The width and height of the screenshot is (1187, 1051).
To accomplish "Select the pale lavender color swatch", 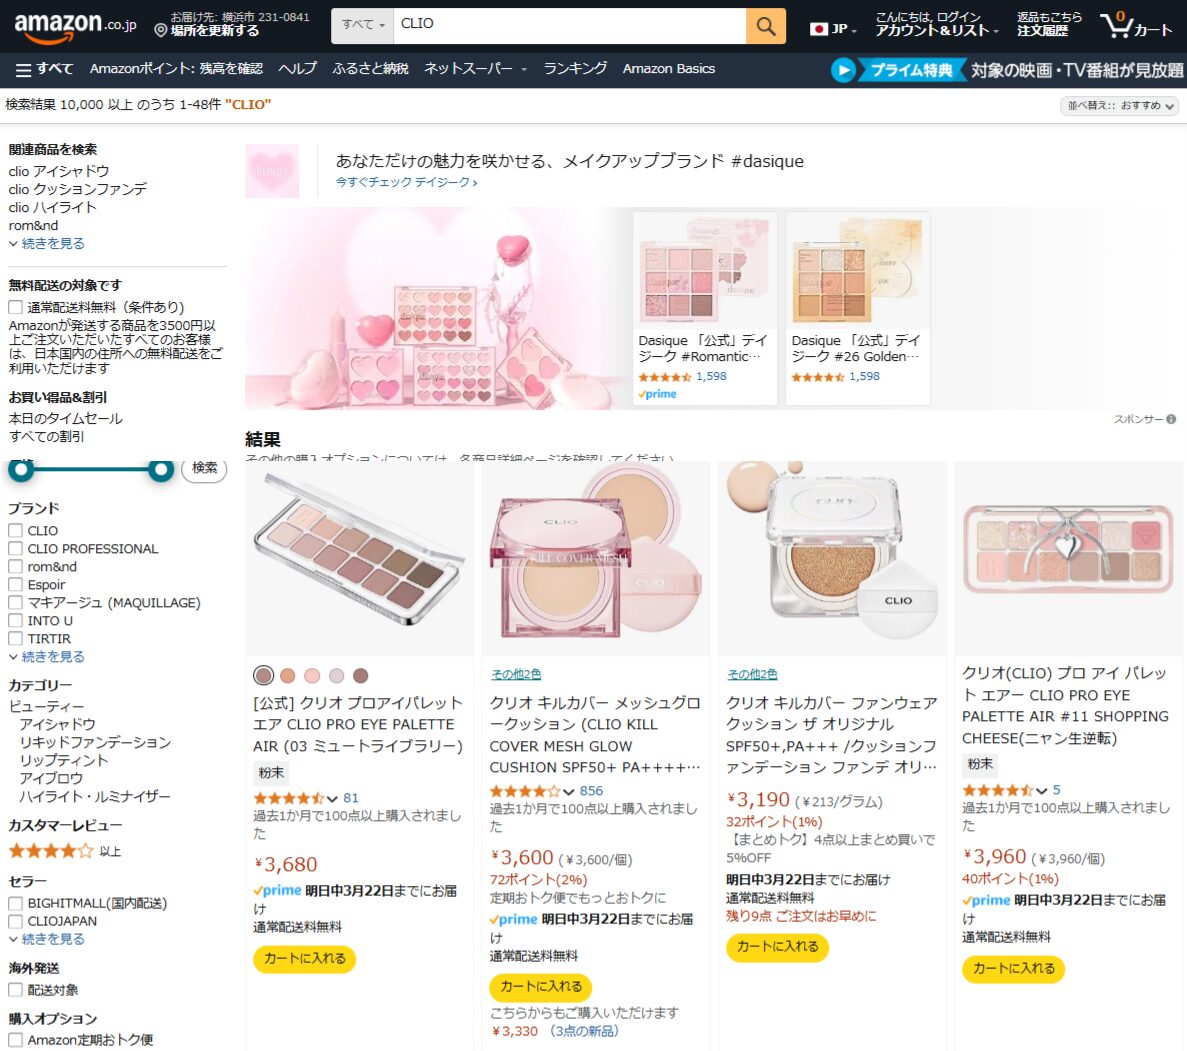I will pyautogui.click(x=336, y=675).
